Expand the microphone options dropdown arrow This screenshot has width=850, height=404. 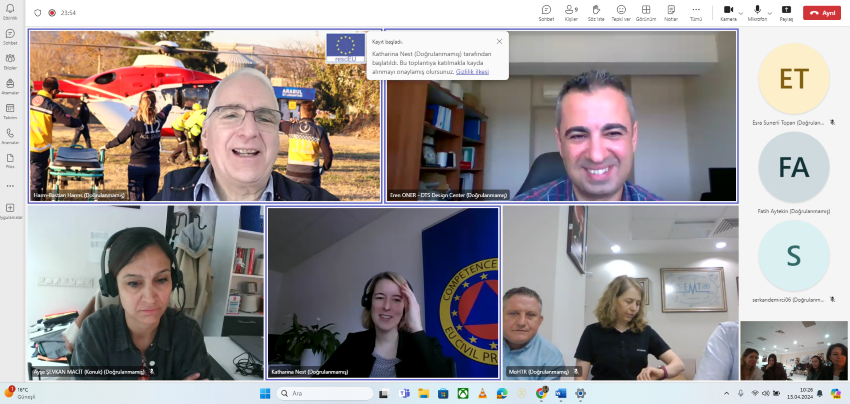click(x=770, y=12)
